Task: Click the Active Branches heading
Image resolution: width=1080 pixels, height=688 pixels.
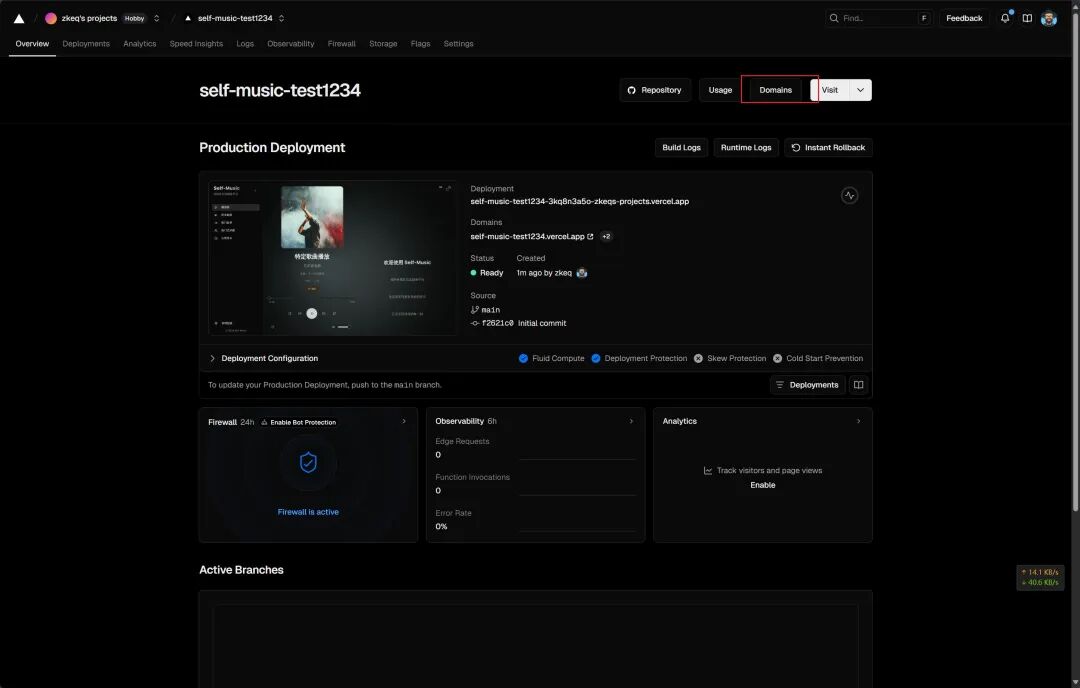Action: [x=241, y=570]
